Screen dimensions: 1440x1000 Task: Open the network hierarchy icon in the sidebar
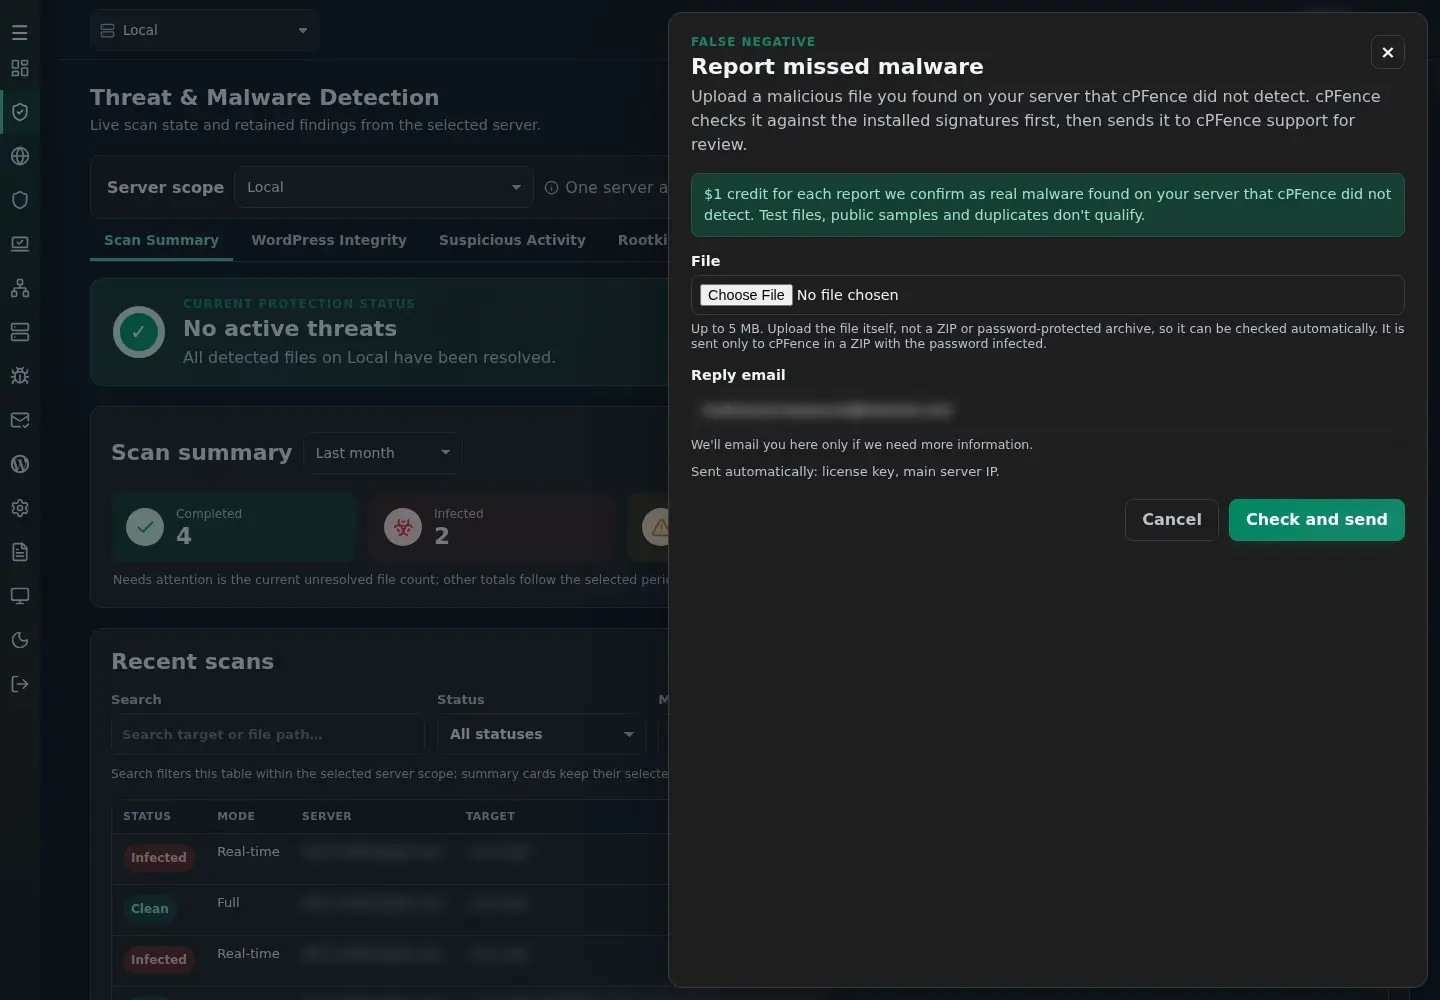[x=20, y=288]
